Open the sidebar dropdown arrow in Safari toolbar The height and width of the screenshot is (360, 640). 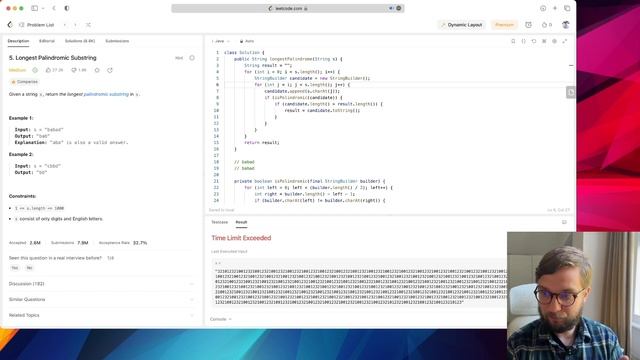pos(43,8)
